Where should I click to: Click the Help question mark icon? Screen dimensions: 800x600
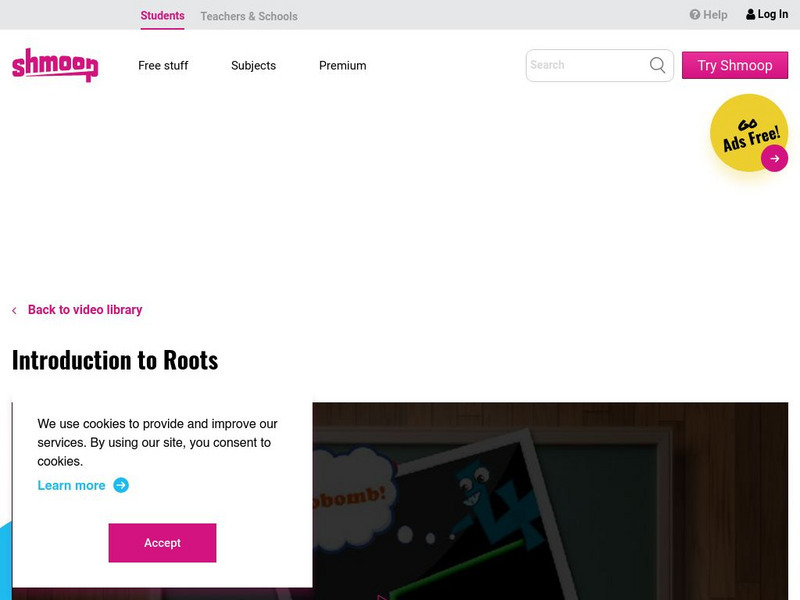pos(694,14)
